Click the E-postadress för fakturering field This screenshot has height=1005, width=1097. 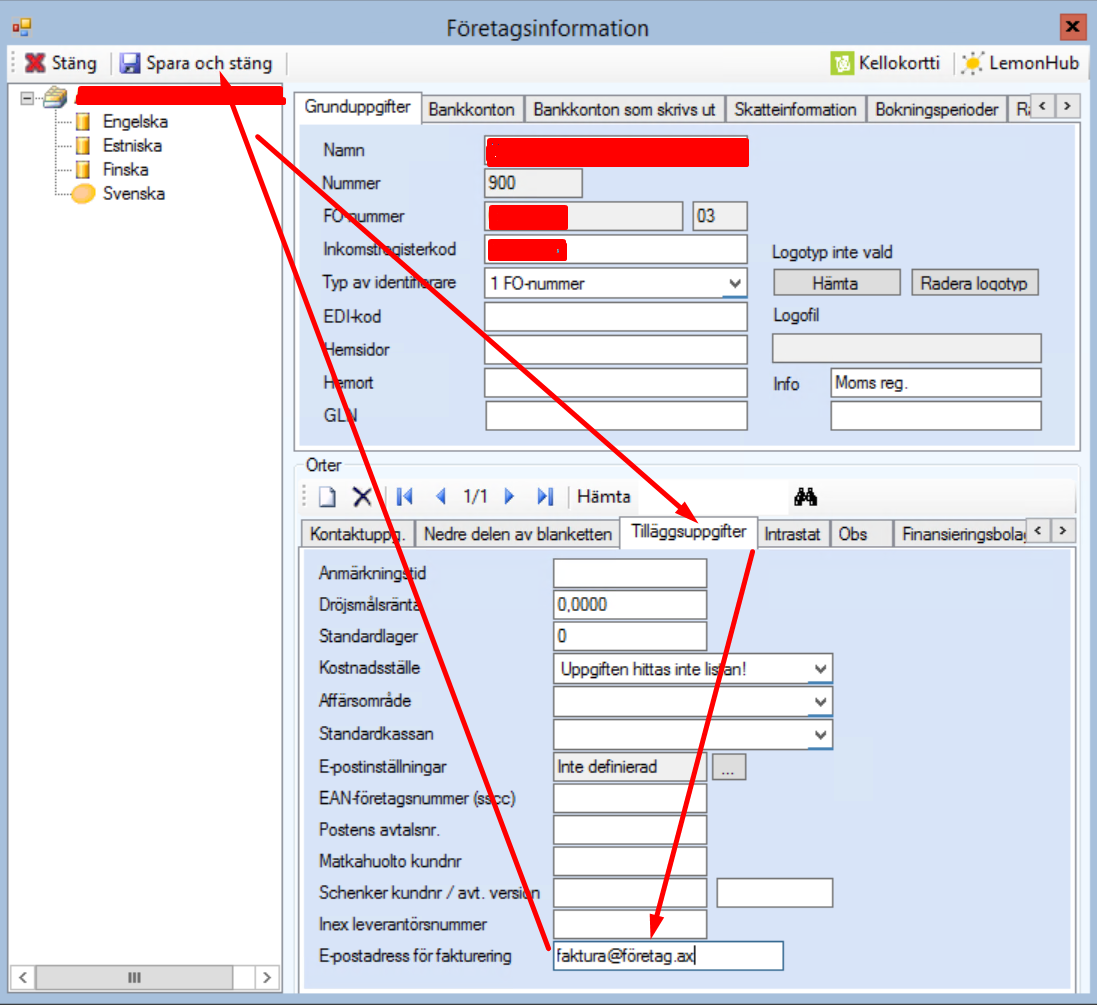tap(667, 956)
